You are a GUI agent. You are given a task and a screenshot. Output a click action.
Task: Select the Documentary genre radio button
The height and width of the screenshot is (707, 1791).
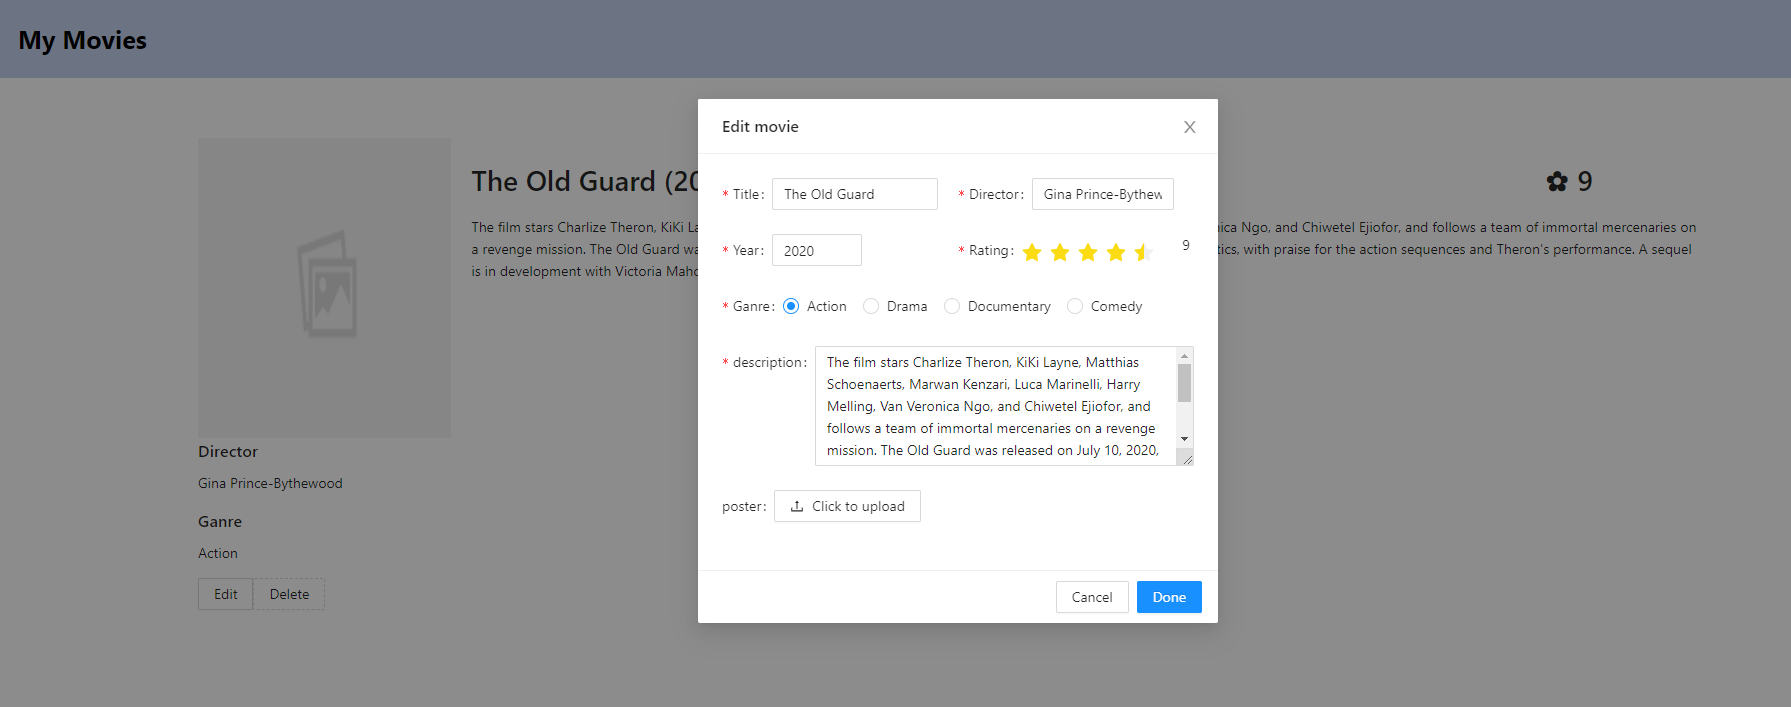[x=952, y=306]
